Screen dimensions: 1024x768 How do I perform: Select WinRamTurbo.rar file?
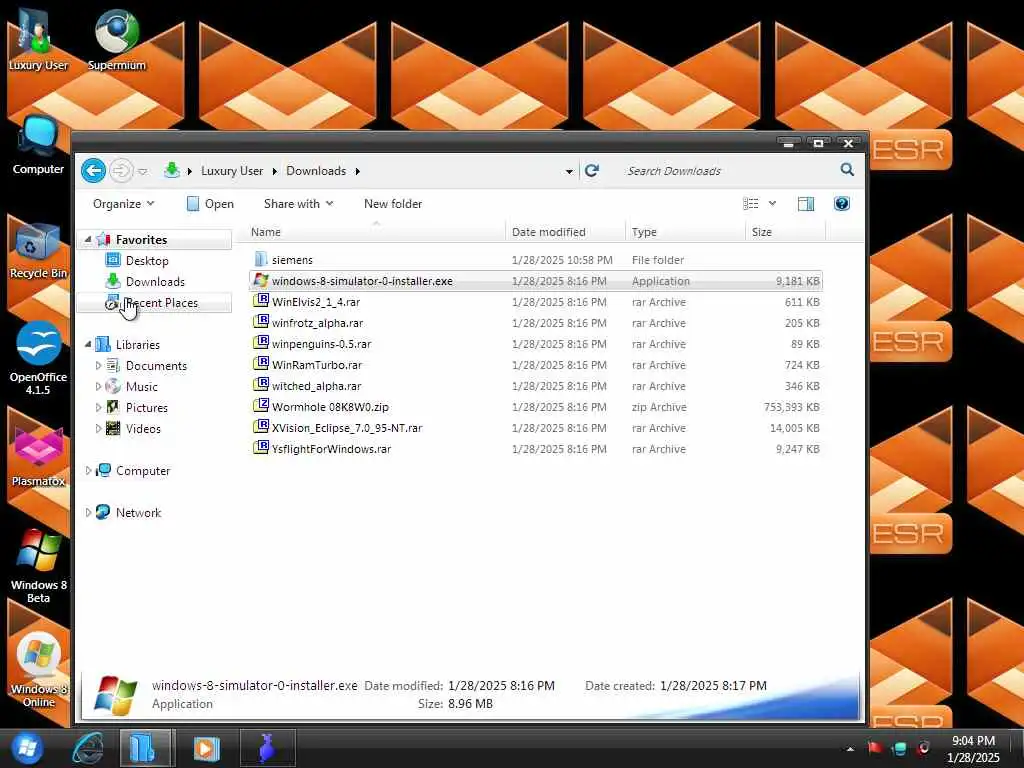(x=536, y=364)
